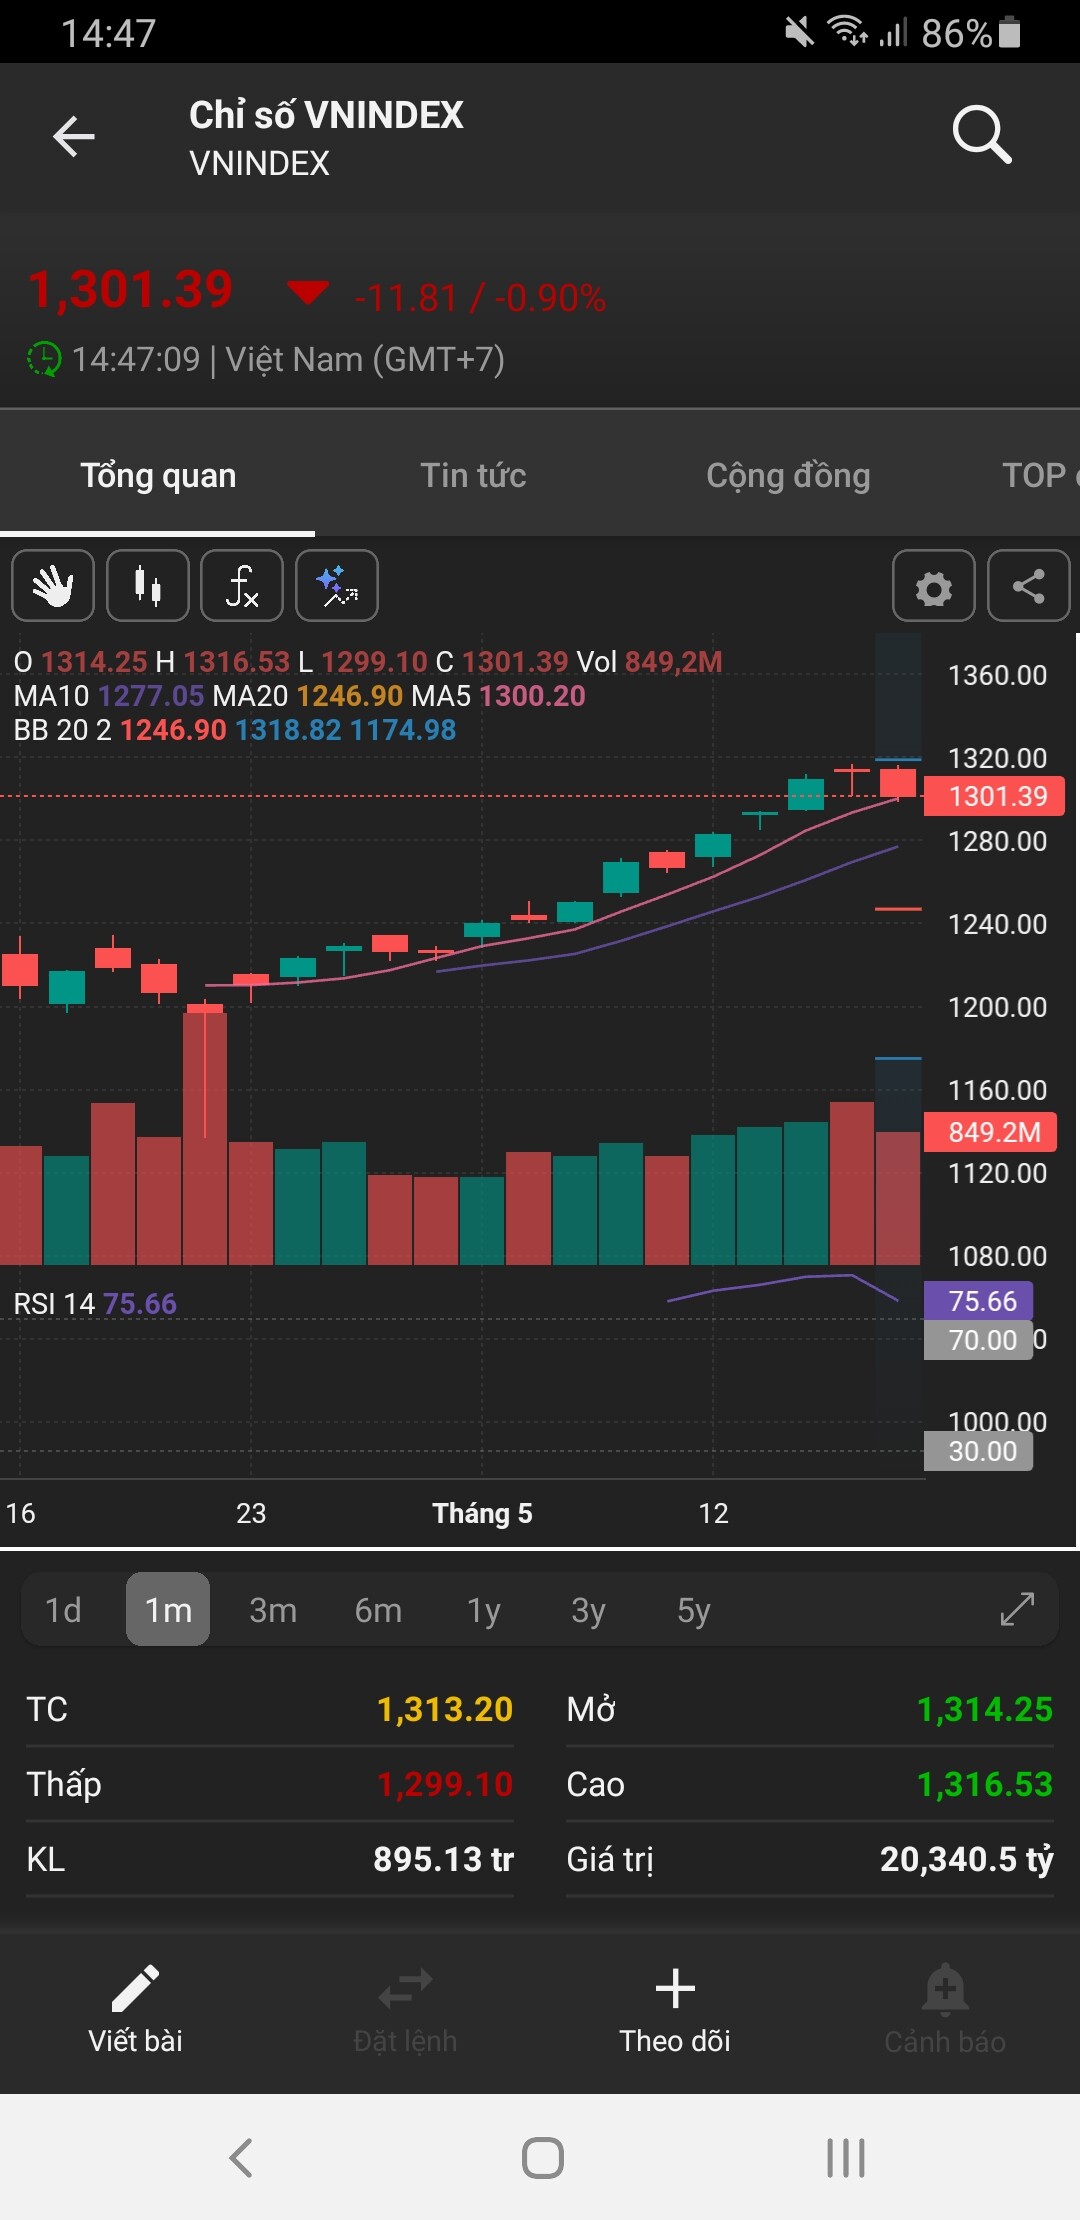This screenshot has width=1080, height=2220.
Task: Tap the Vol 849,2M legend value
Action: pyautogui.click(x=650, y=662)
